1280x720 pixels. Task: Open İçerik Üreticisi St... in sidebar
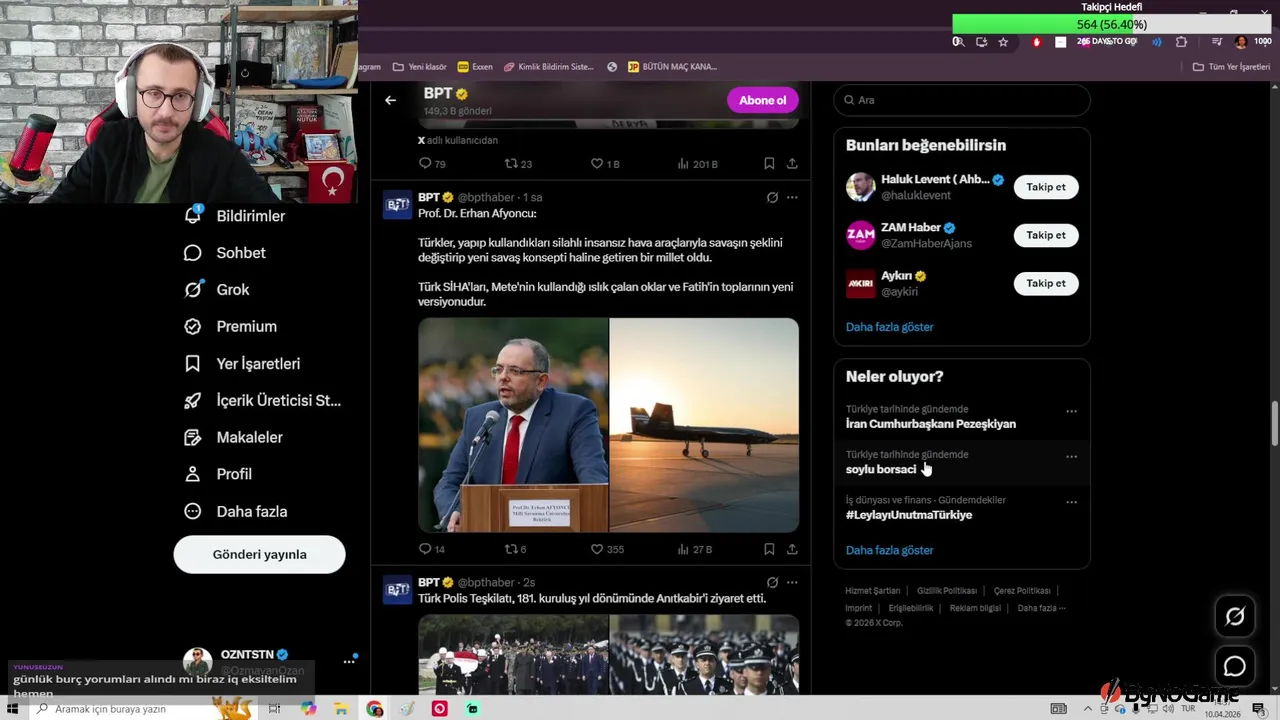tap(262, 400)
